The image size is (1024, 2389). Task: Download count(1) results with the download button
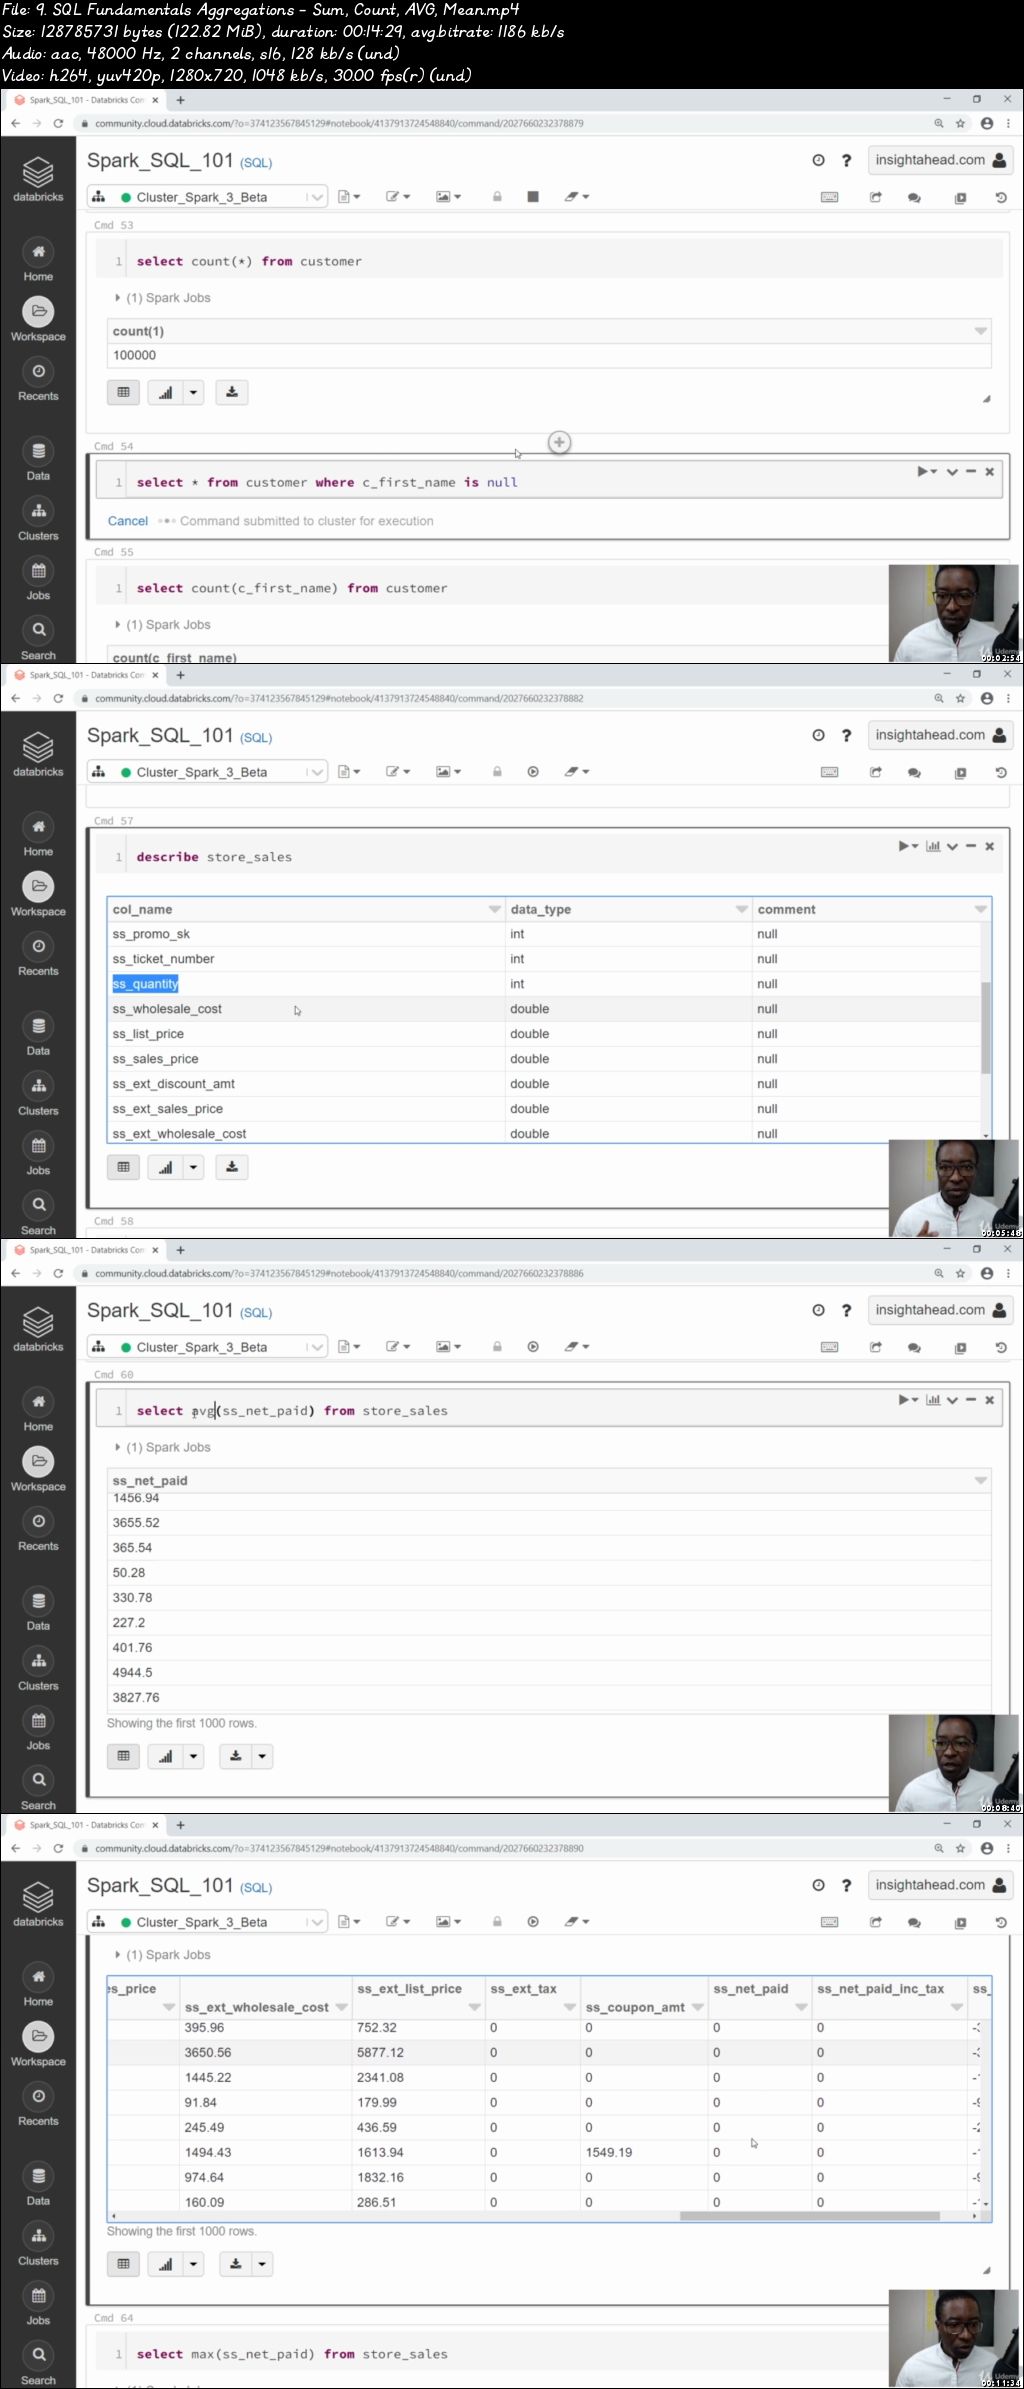click(x=232, y=392)
